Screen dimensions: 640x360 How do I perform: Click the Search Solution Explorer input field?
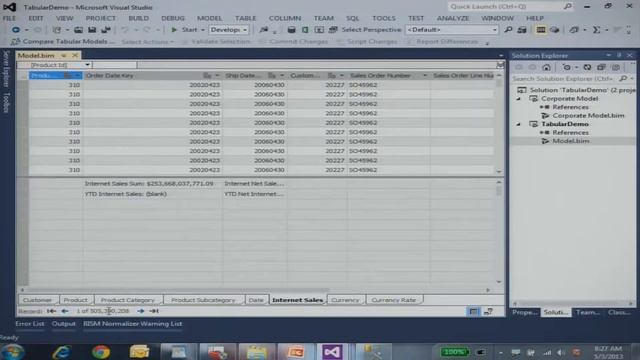[x=564, y=78]
